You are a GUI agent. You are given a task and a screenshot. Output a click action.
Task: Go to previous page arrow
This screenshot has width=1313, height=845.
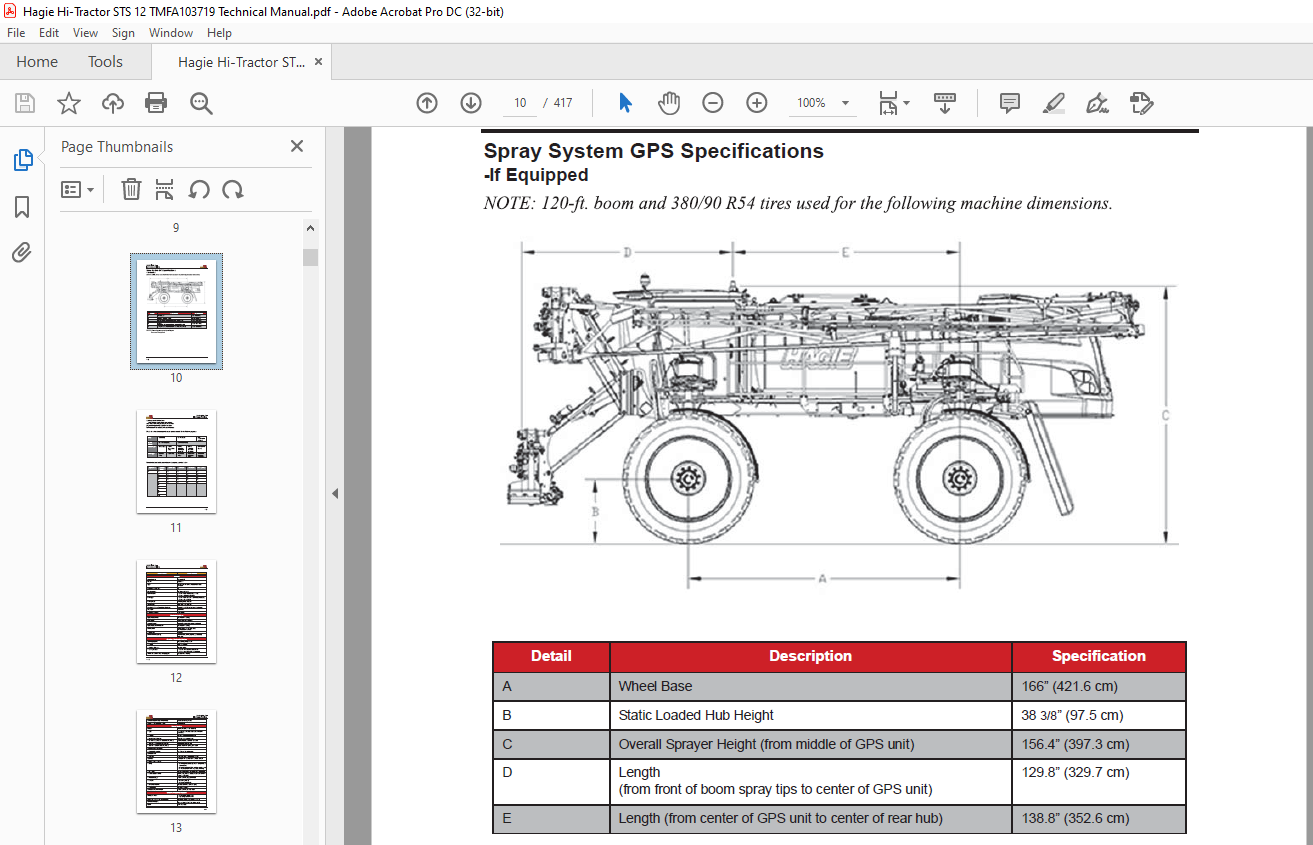click(x=427, y=103)
